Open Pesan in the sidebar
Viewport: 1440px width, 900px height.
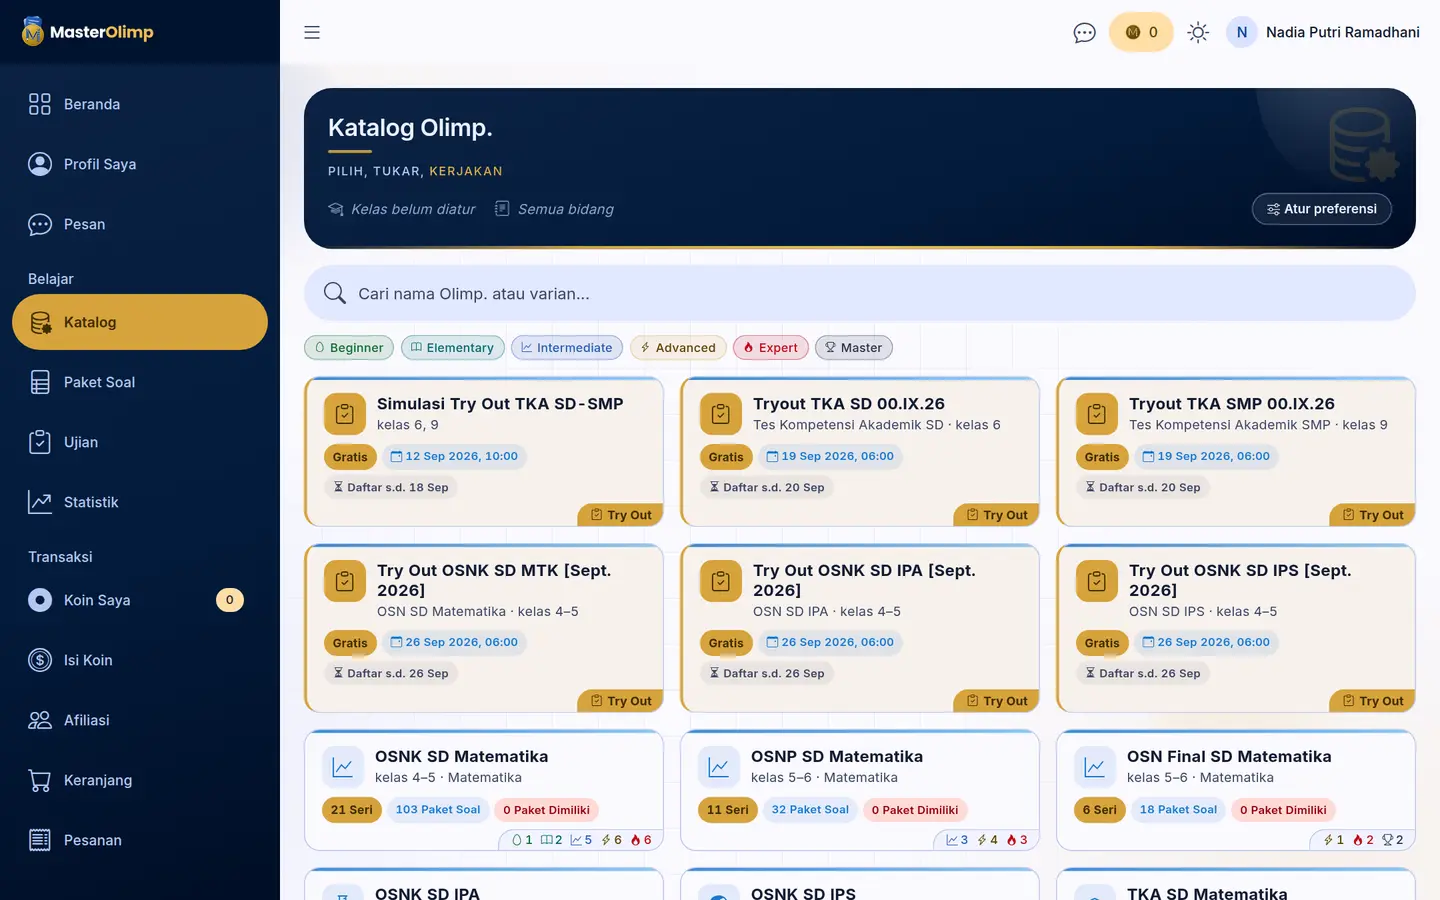tap(140, 224)
